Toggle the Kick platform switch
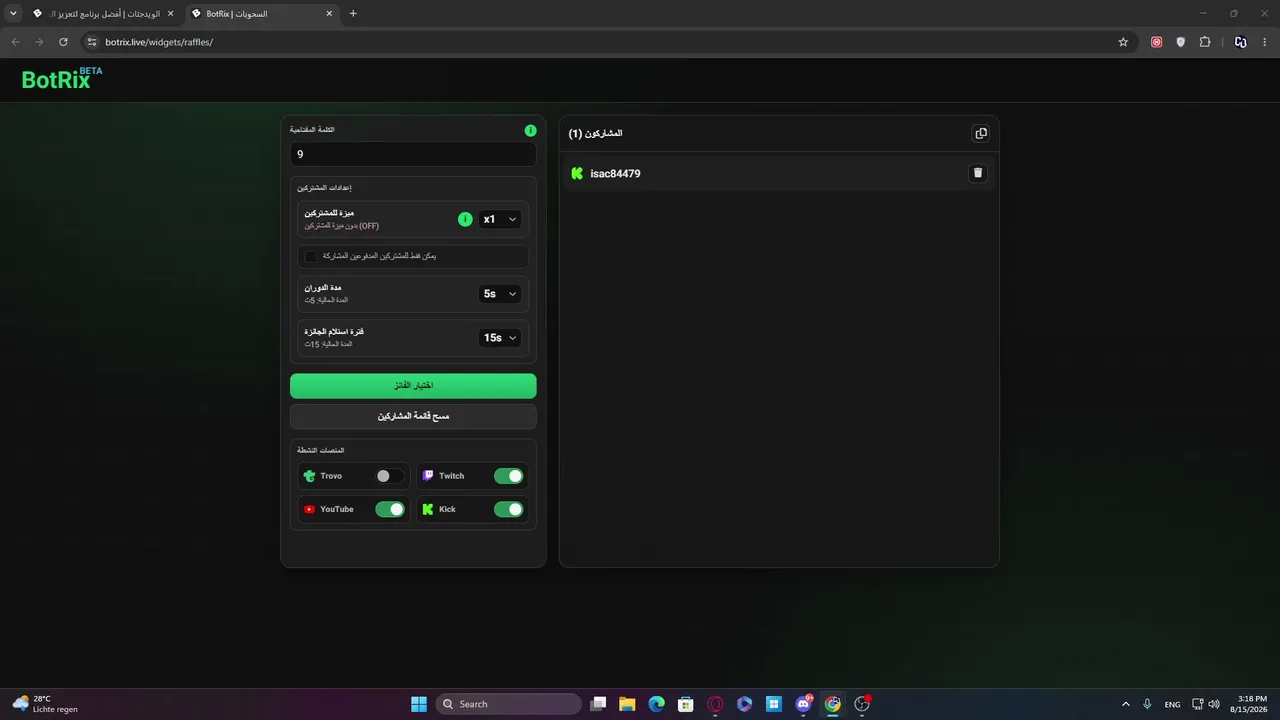 pos(509,509)
